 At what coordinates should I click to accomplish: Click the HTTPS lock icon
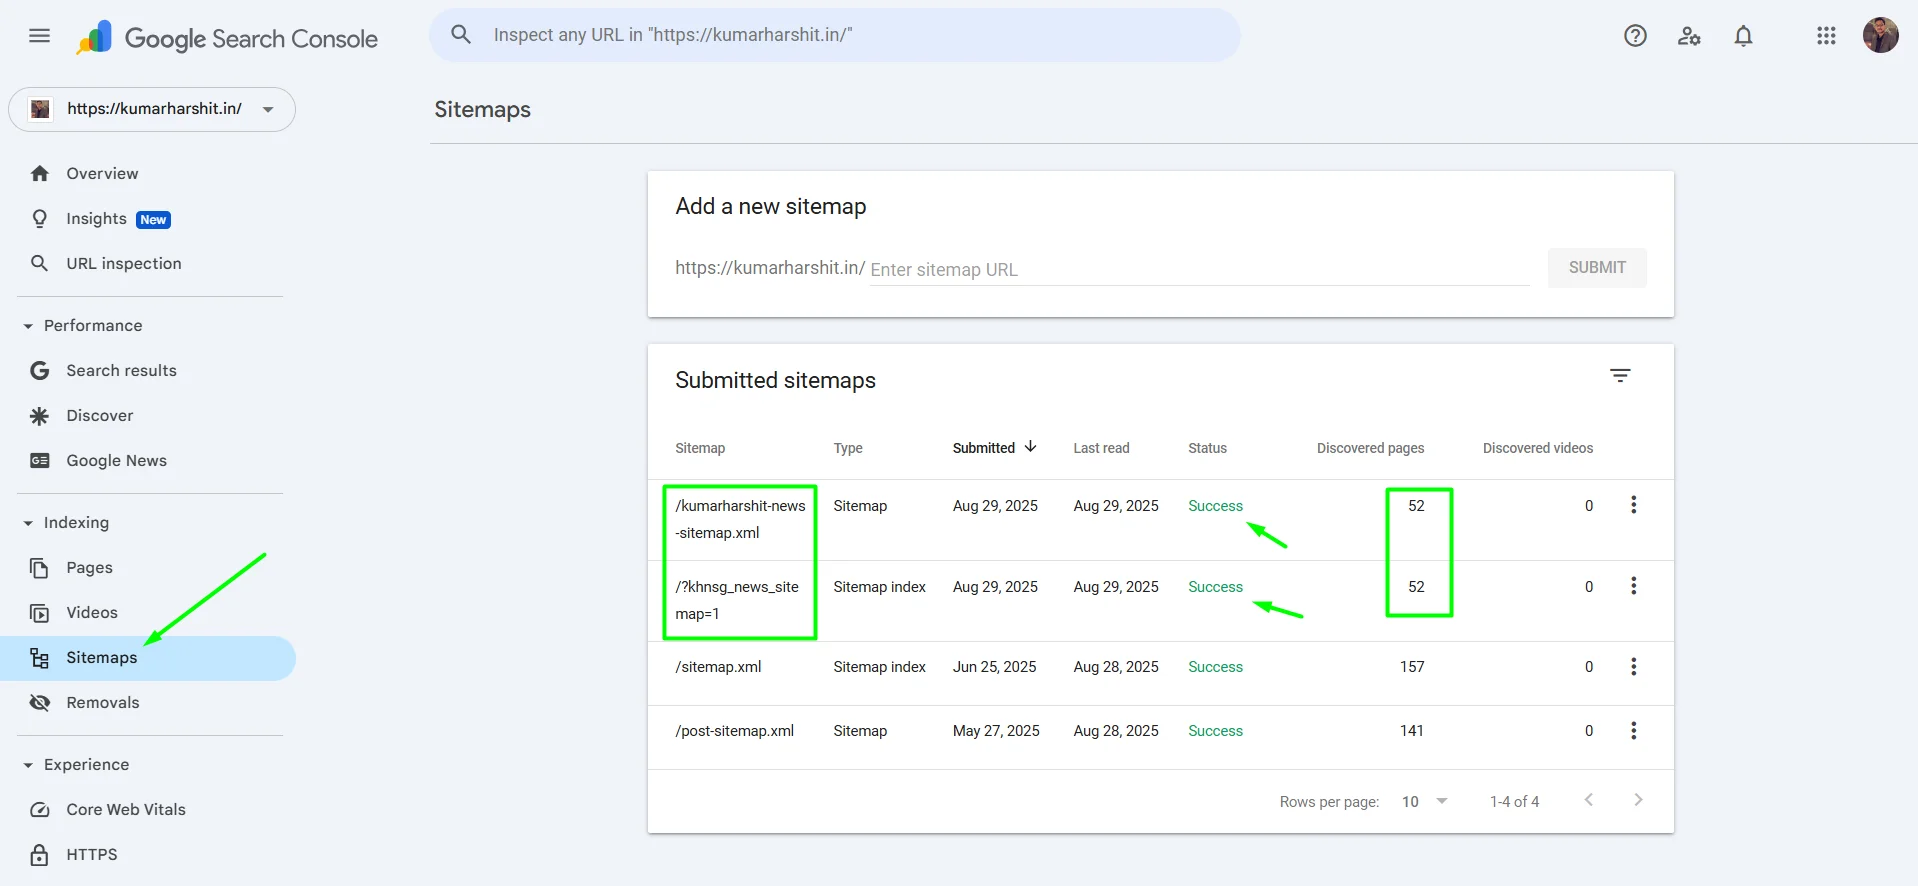pyautogui.click(x=40, y=855)
